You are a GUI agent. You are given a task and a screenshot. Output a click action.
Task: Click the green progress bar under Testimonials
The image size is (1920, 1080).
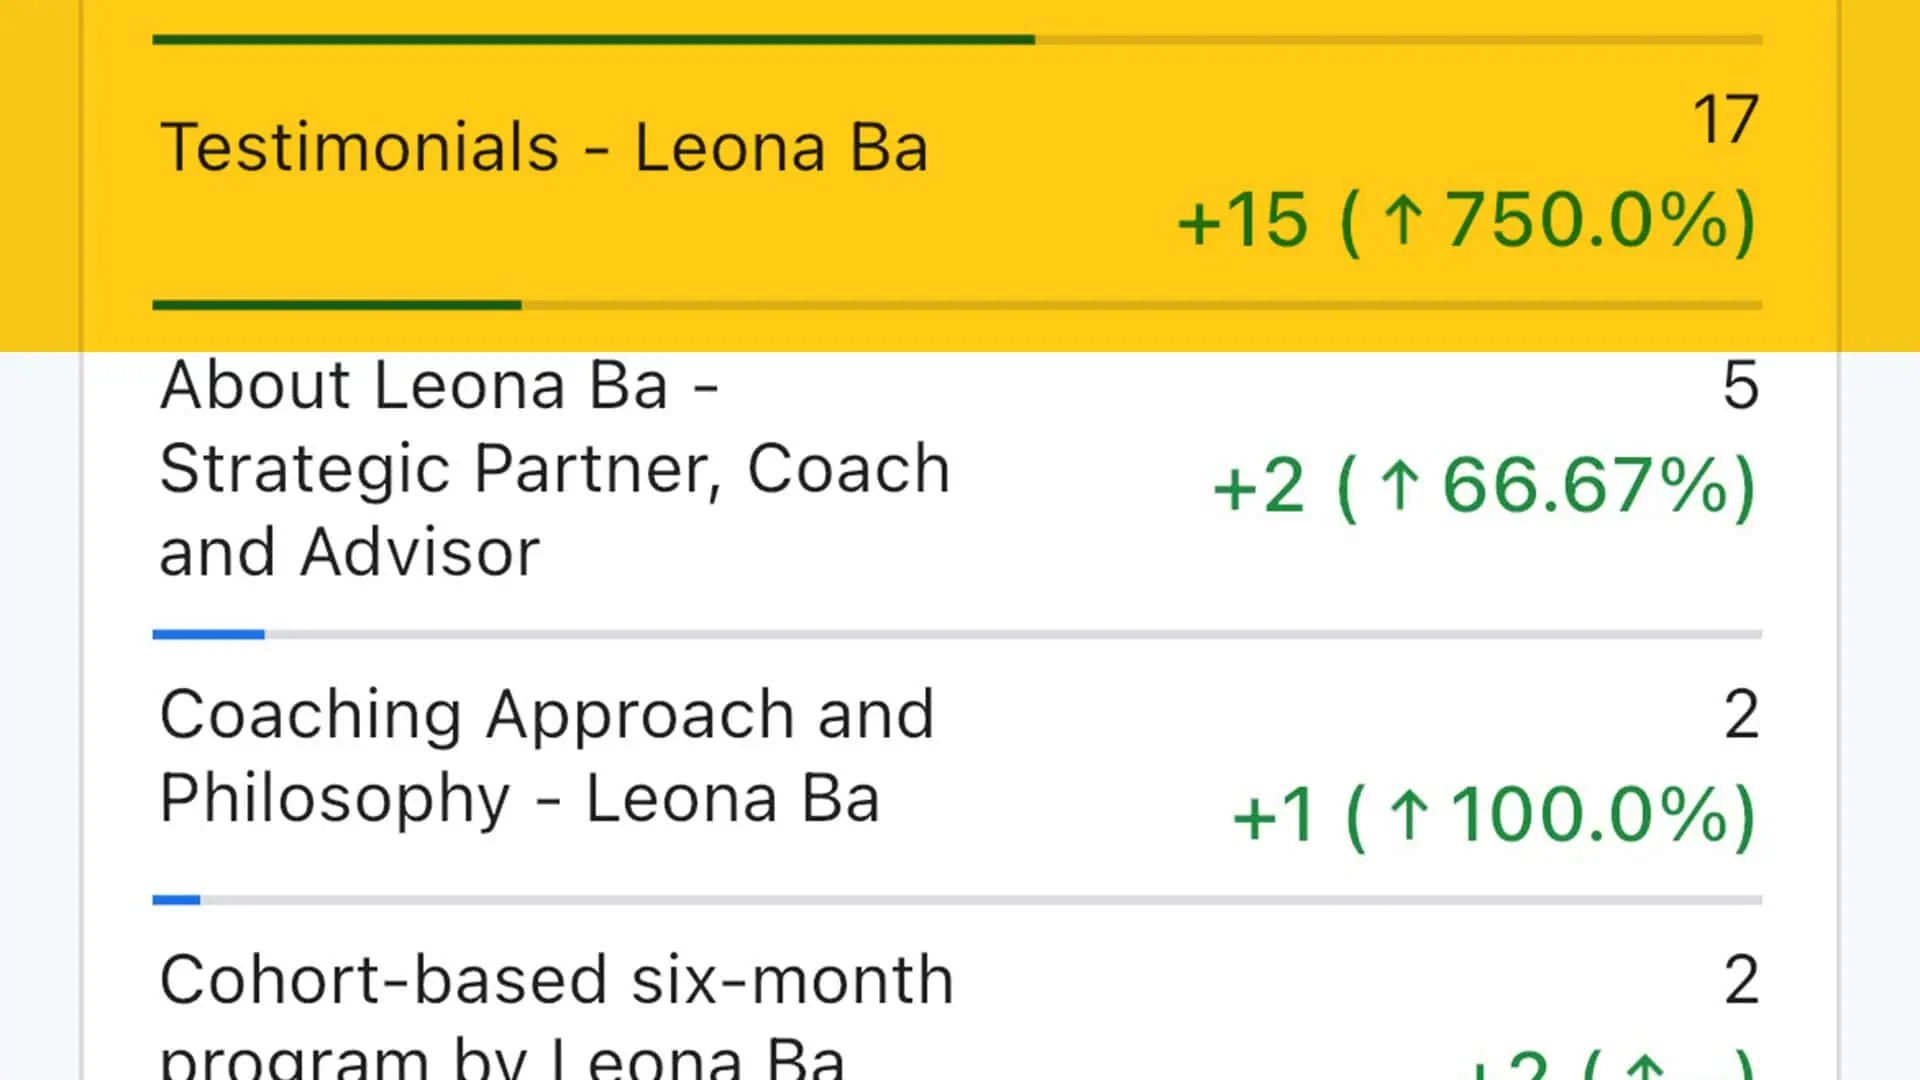pyautogui.click(x=336, y=305)
